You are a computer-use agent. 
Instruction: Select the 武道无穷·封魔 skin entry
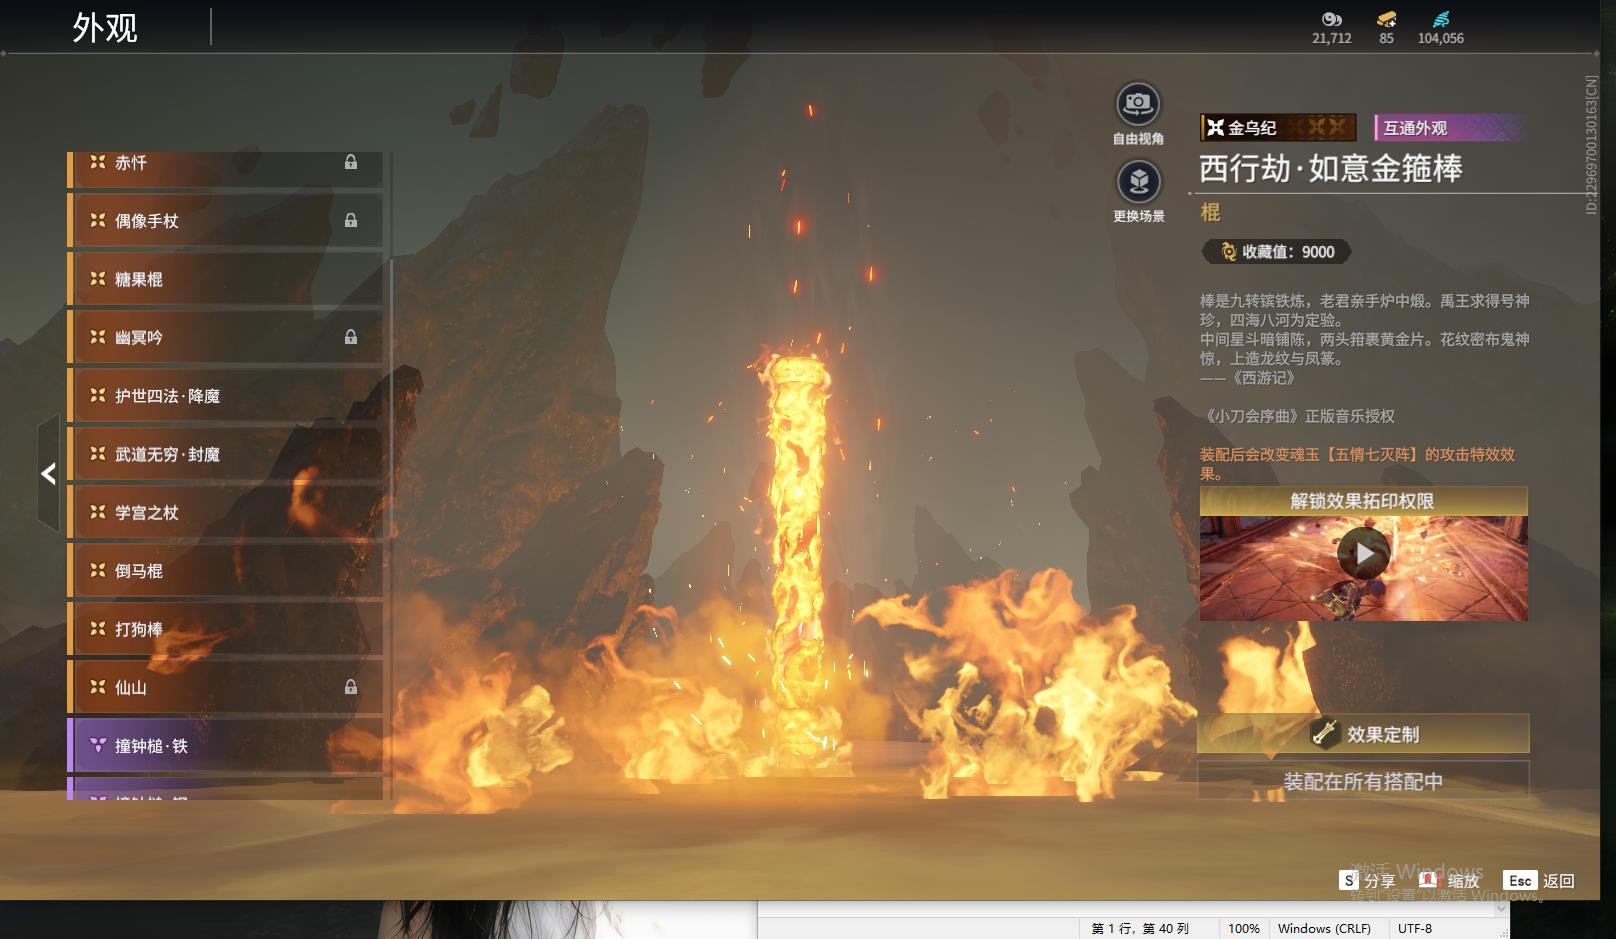pyautogui.click(x=225, y=454)
